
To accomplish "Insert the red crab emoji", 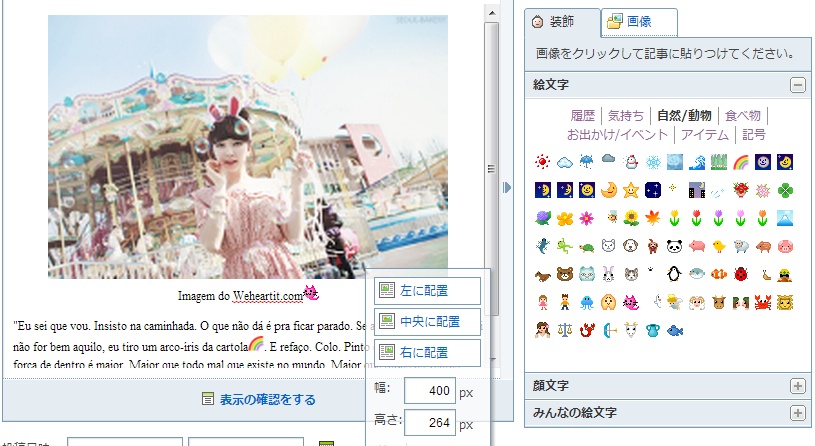I will 763,302.
